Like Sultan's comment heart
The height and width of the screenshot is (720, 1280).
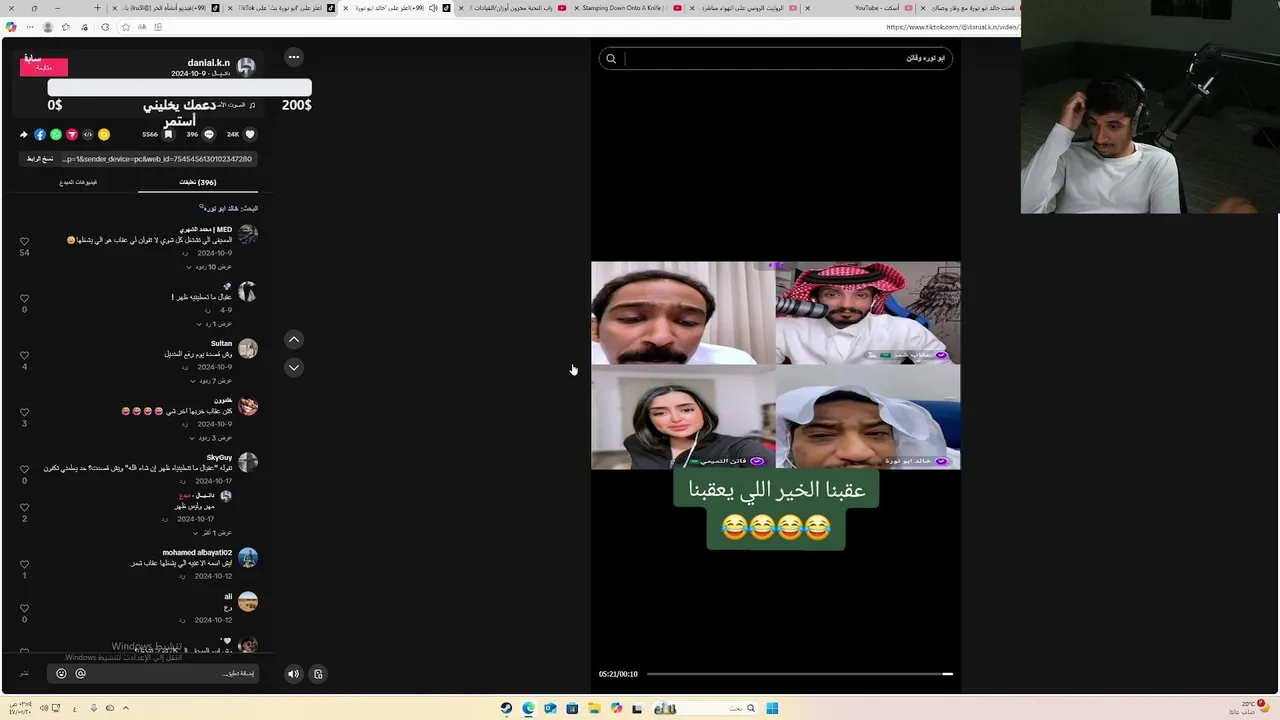point(25,355)
